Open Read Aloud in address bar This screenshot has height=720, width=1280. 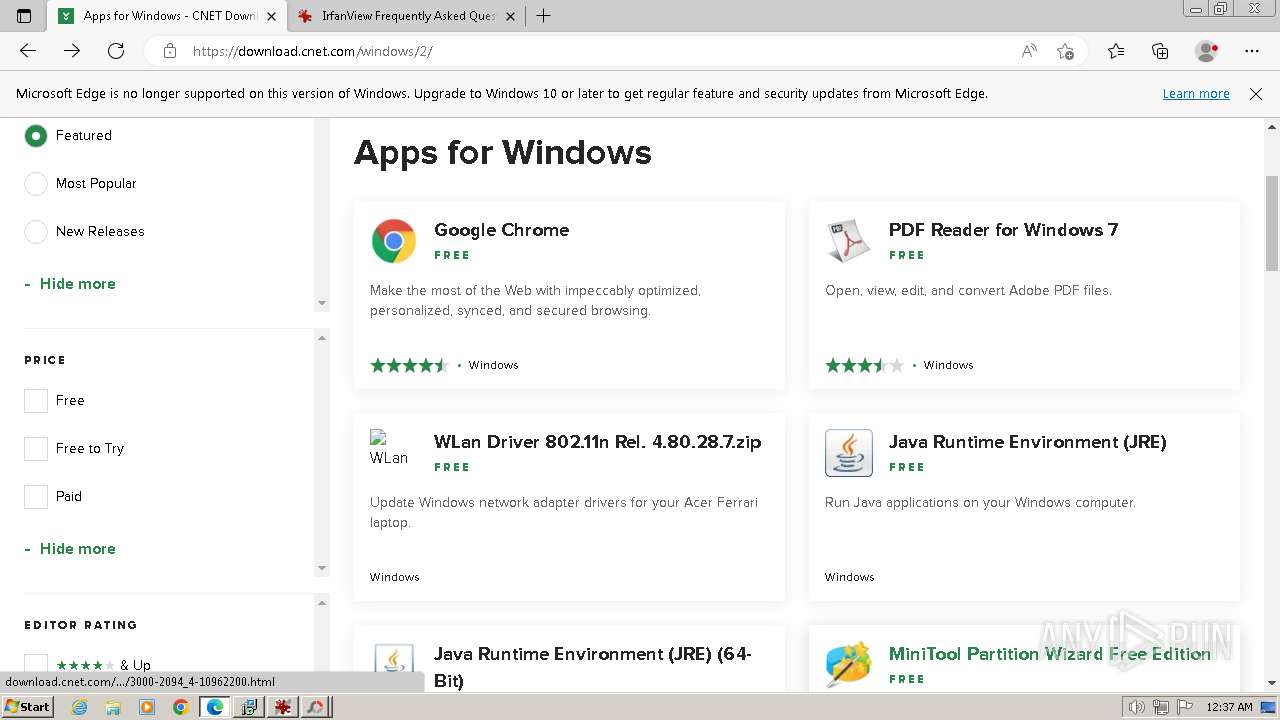(1029, 51)
